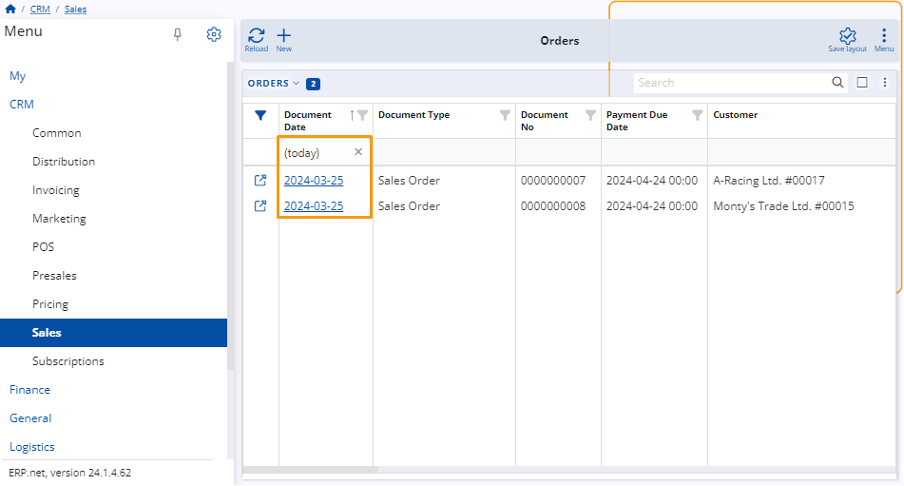904x486 pixels.
Task: Expand the Logistics menu section
Action: tap(32, 447)
